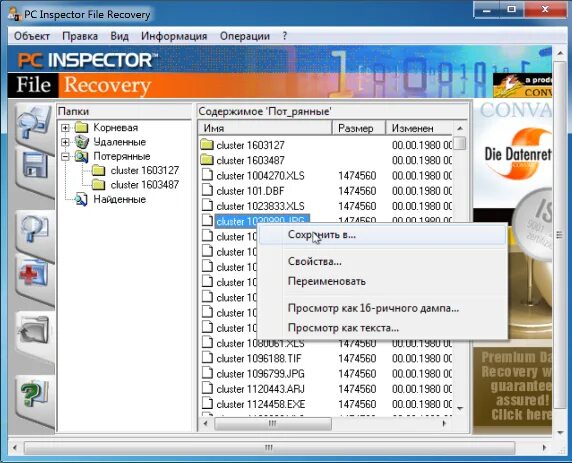This screenshot has width=572, height=463.
Task: Click the floppy disk save icon
Action: click(35, 165)
